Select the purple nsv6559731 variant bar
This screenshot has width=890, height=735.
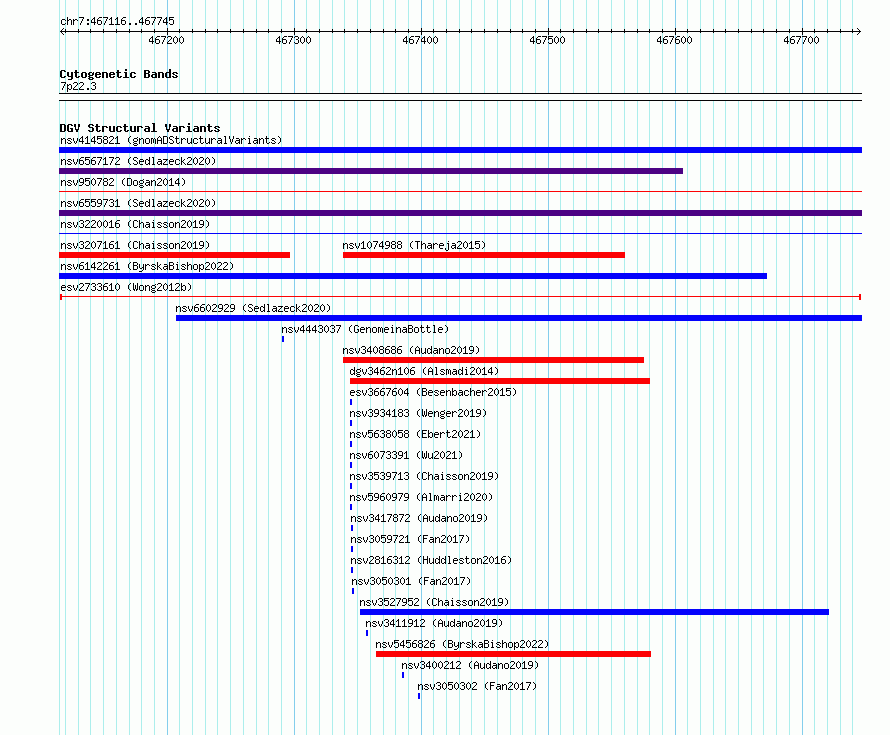[x=460, y=213]
